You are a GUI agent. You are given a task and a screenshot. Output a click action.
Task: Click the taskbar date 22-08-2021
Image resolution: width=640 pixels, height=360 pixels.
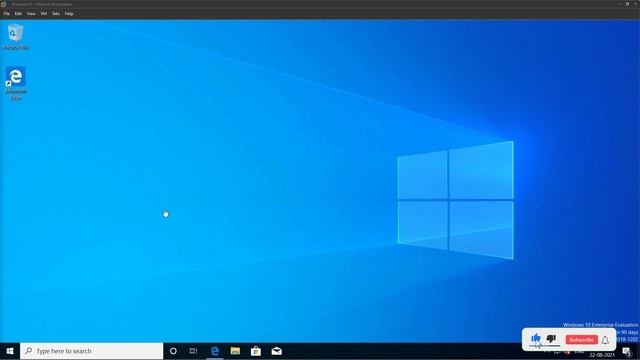pos(602,355)
